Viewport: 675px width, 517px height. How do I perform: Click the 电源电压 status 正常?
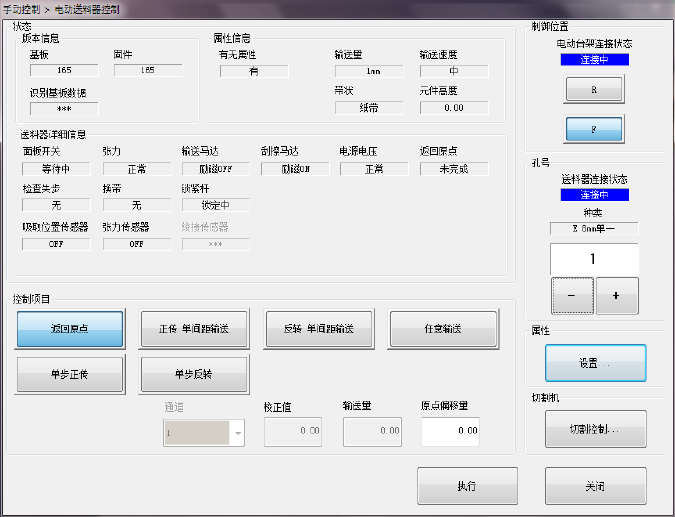[x=374, y=169]
